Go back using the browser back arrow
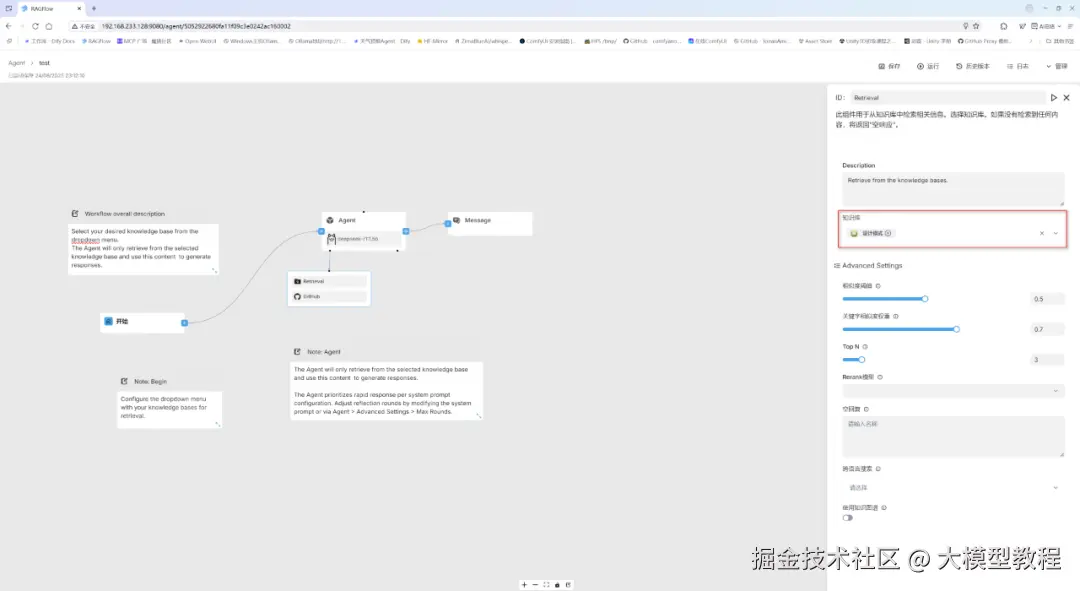The height and width of the screenshot is (591, 1080). [8, 26]
